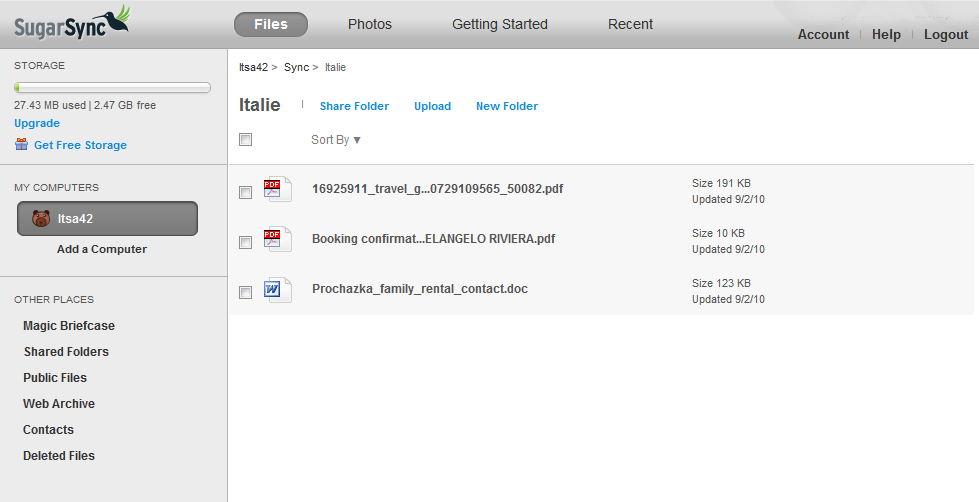Click the Italie folder title
979x502 pixels.
[260, 105]
